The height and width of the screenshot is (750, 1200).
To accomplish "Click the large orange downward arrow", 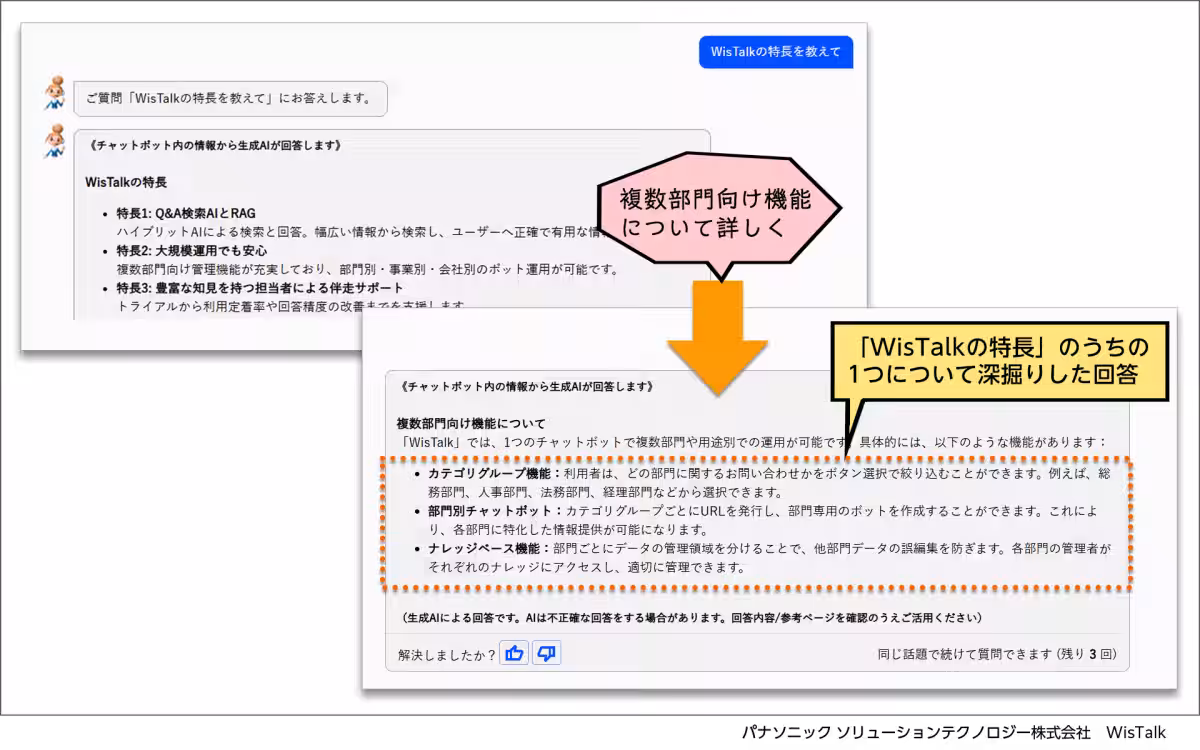I will coord(717,337).
